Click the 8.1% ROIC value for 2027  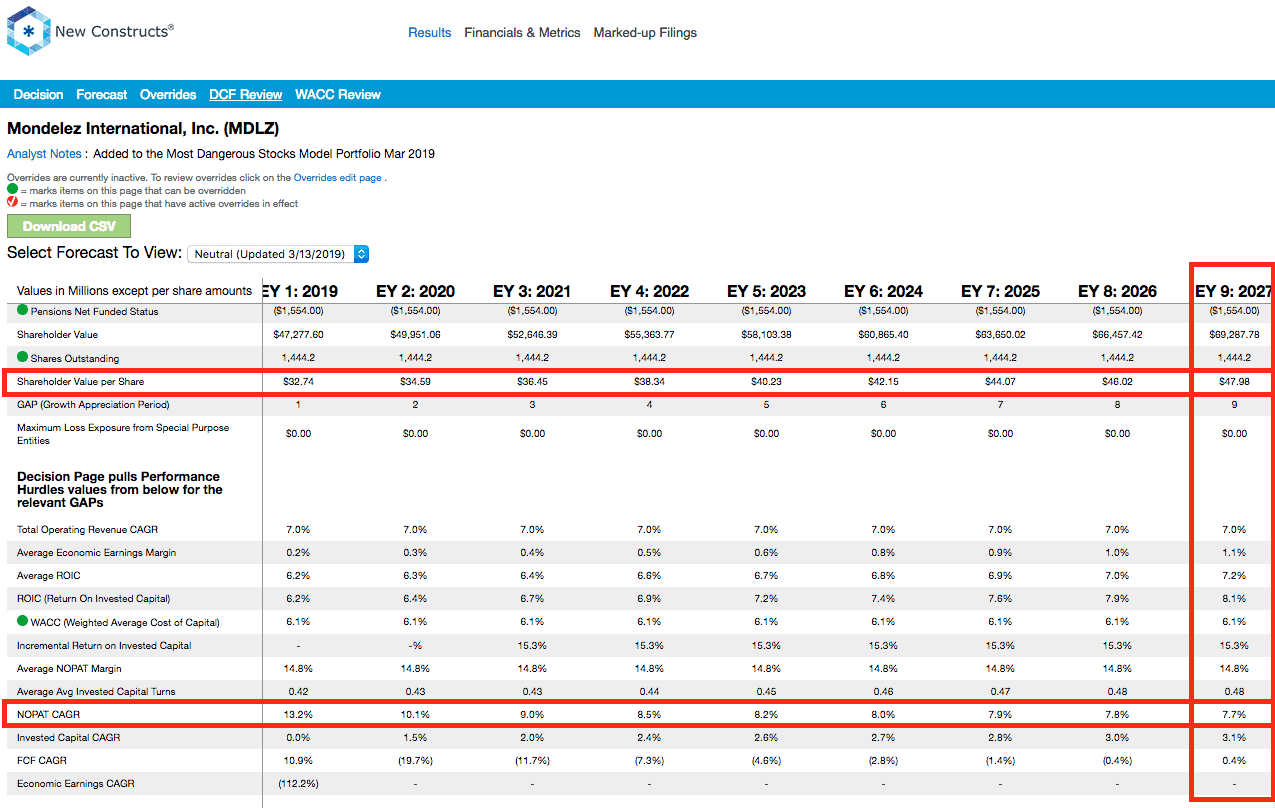pyautogui.click(x=1235, y=598)
